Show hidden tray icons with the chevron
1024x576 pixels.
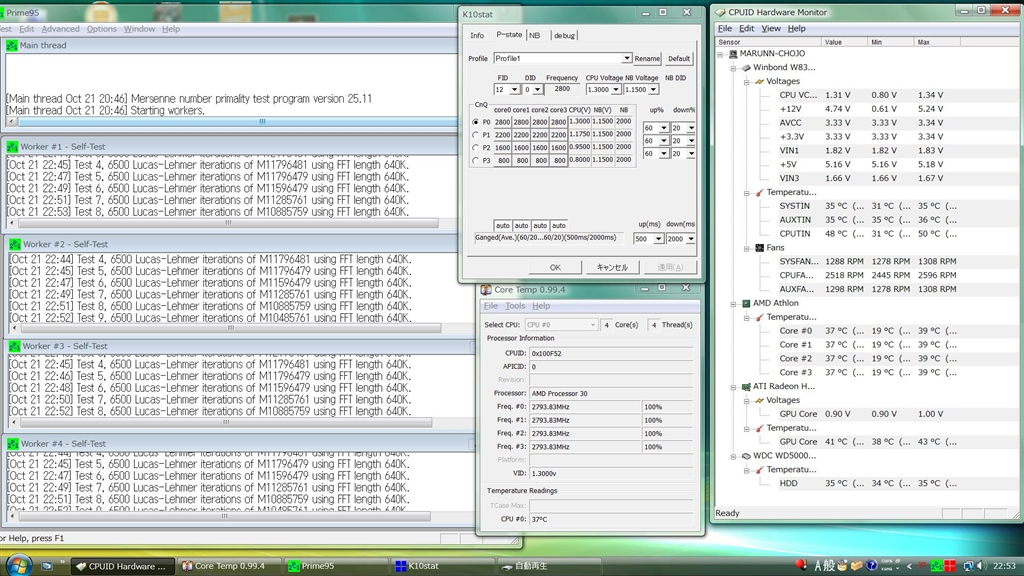click(x=909, y=566)
